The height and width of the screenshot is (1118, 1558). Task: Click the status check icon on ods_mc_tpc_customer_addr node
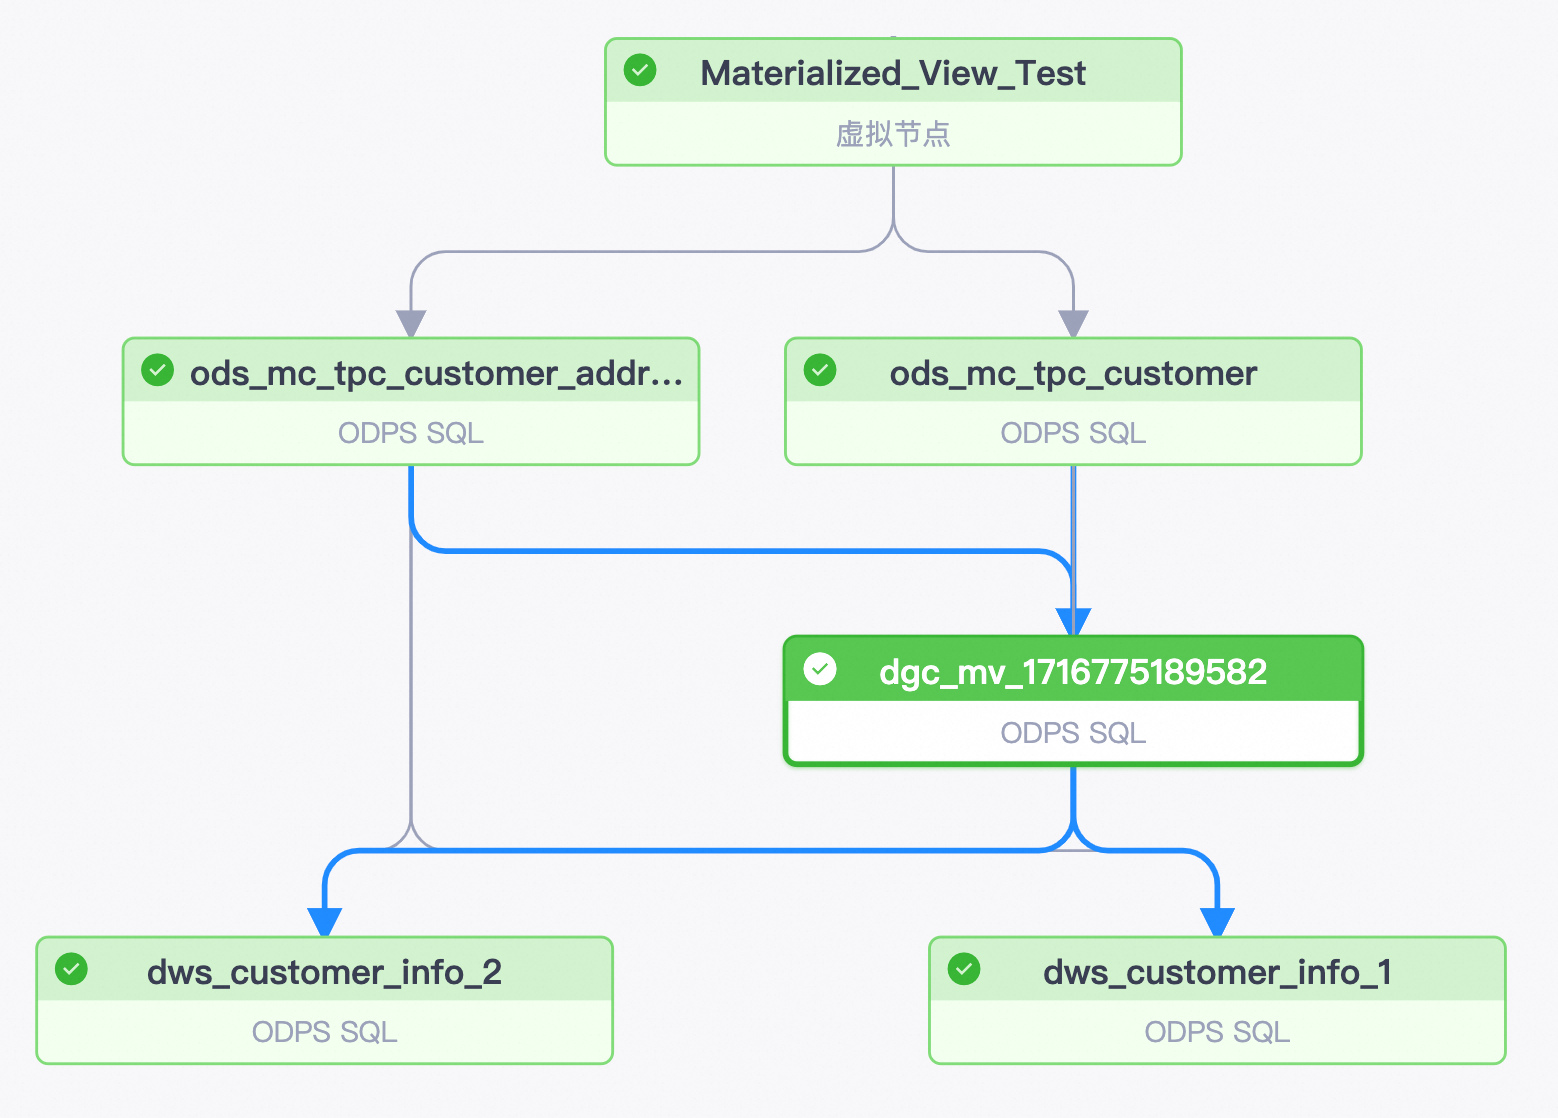(157, 370)
